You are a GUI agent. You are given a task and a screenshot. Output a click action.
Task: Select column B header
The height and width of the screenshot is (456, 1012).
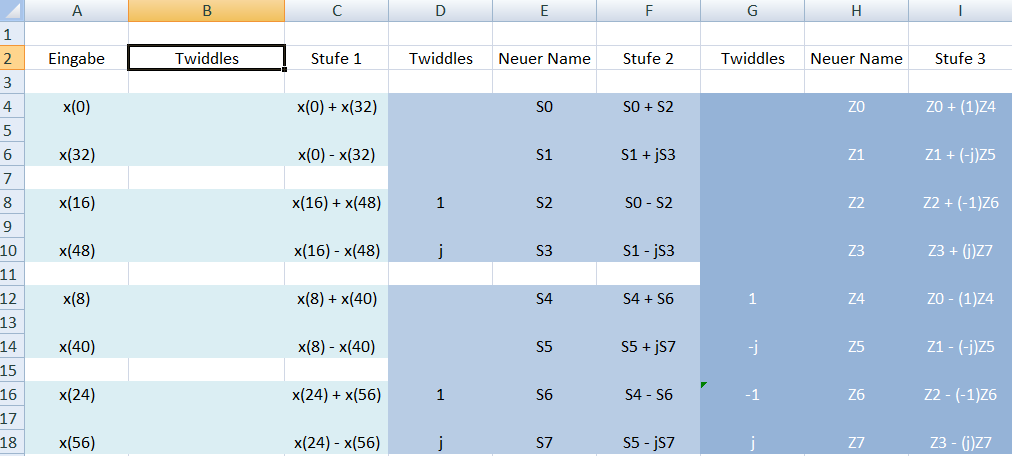pos(207,11)
